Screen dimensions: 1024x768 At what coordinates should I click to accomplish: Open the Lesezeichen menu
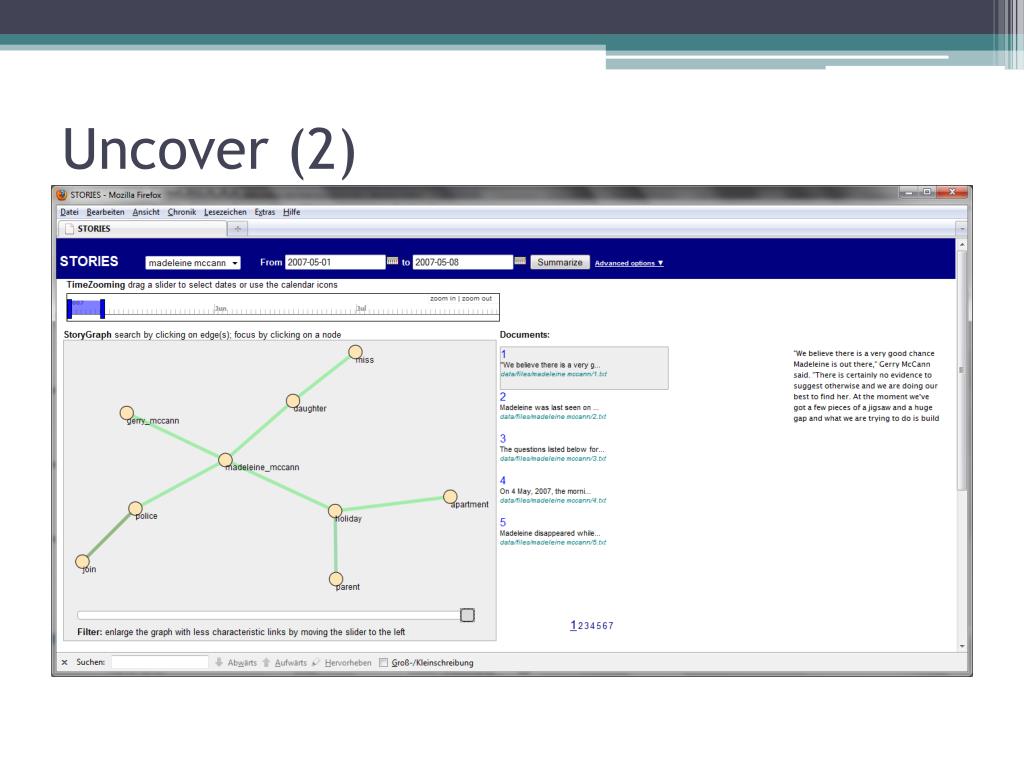[225, 212]
